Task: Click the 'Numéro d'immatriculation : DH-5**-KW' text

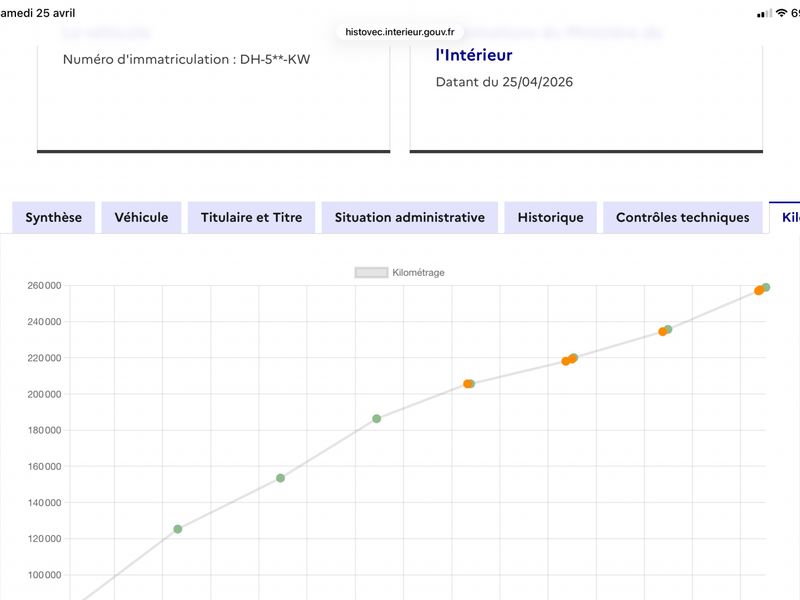Action: click(x=186, y=59)
